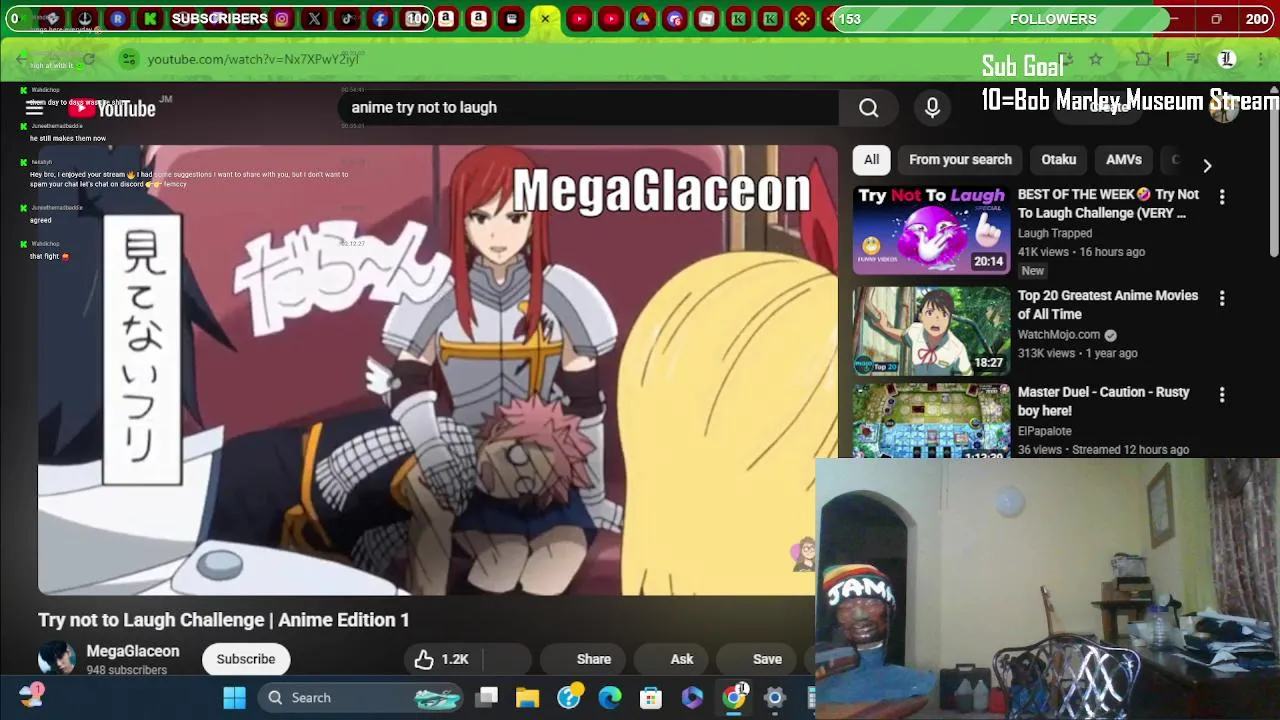Open the MegaGlaceon channel avatar
Screen dimensions: 1280x720
point(57,659)
